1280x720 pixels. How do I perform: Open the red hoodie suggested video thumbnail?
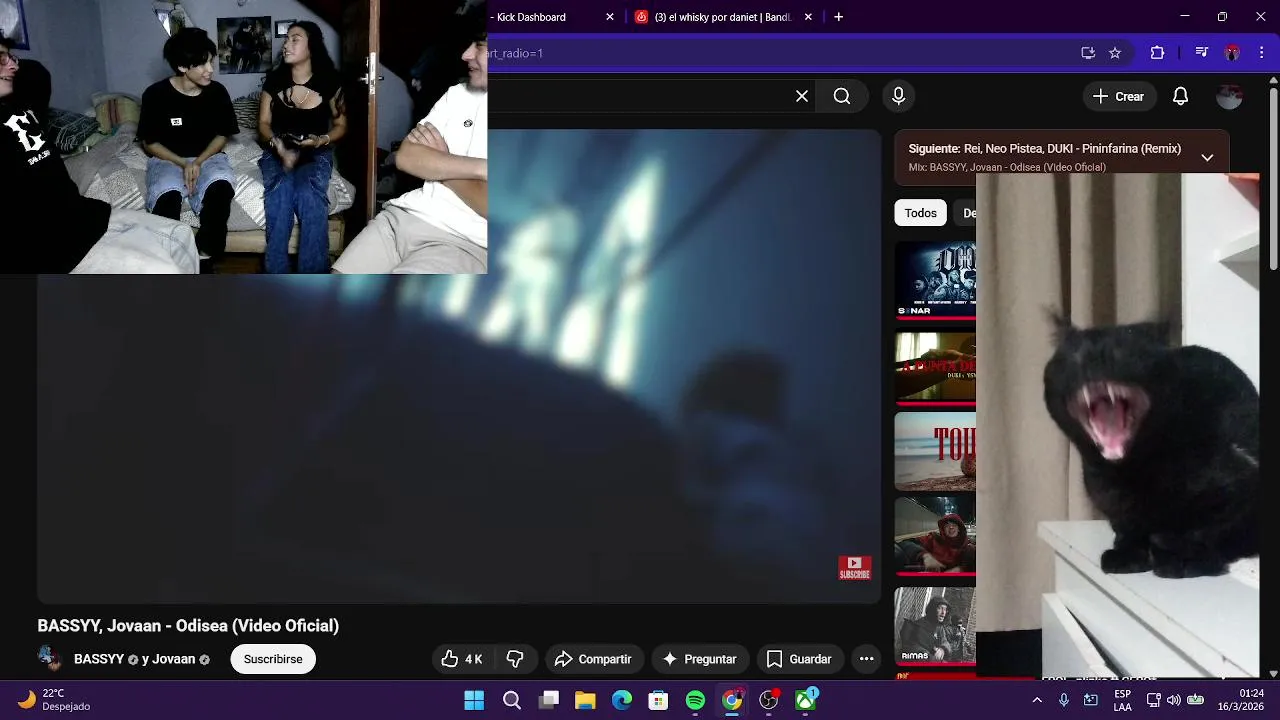(935, 536)
